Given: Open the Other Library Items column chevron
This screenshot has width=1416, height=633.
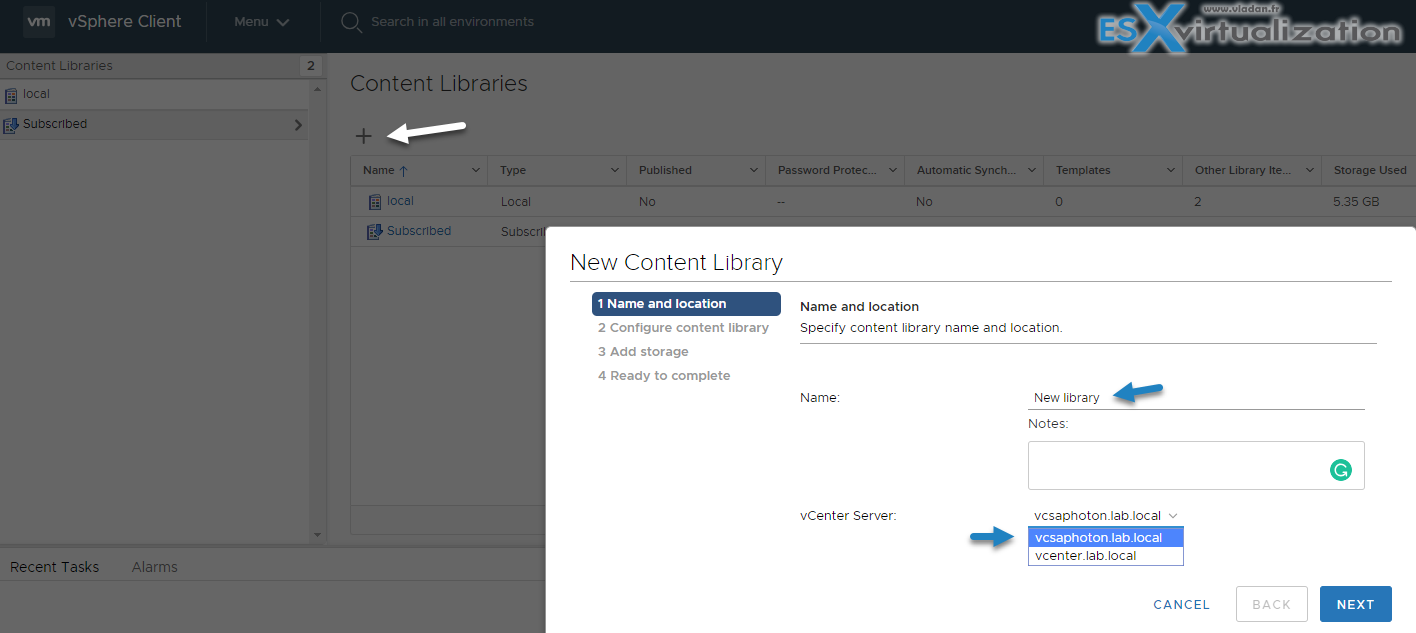Looking at the screenshot, I should (x=1309, y=171).
